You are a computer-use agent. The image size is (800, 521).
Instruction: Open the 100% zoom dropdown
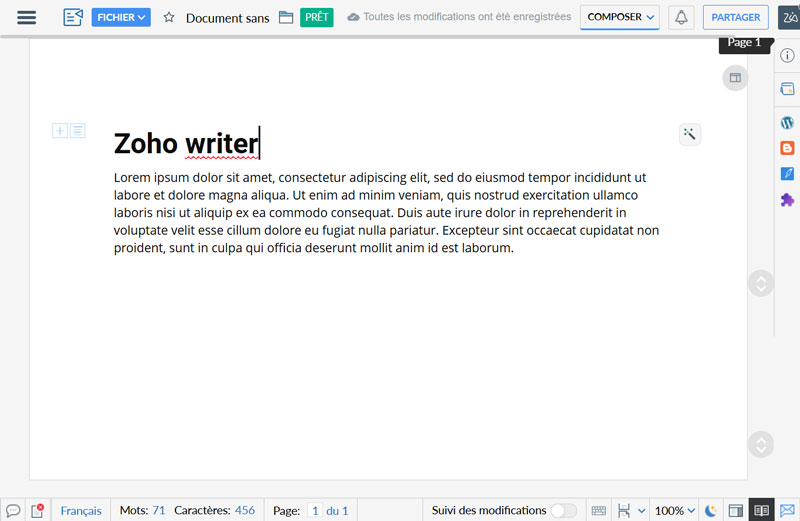[x=674, y=510]
